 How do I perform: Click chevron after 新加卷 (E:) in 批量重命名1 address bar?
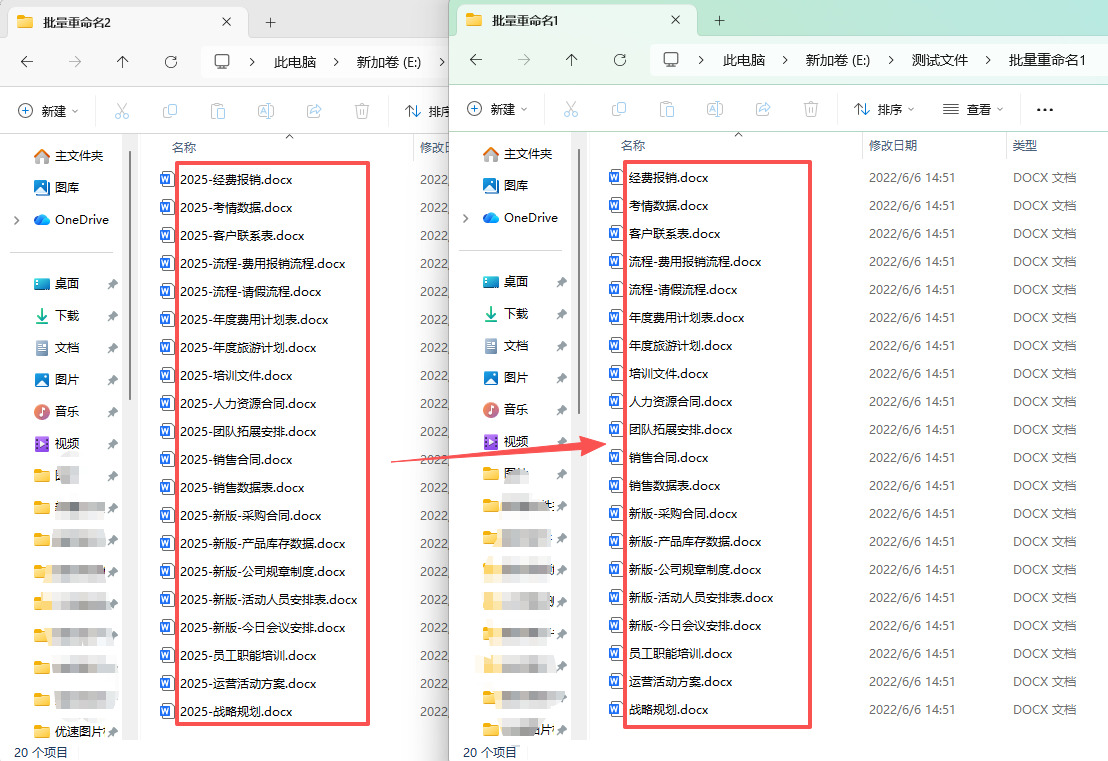pyautogui.click(x=890, y=60)
